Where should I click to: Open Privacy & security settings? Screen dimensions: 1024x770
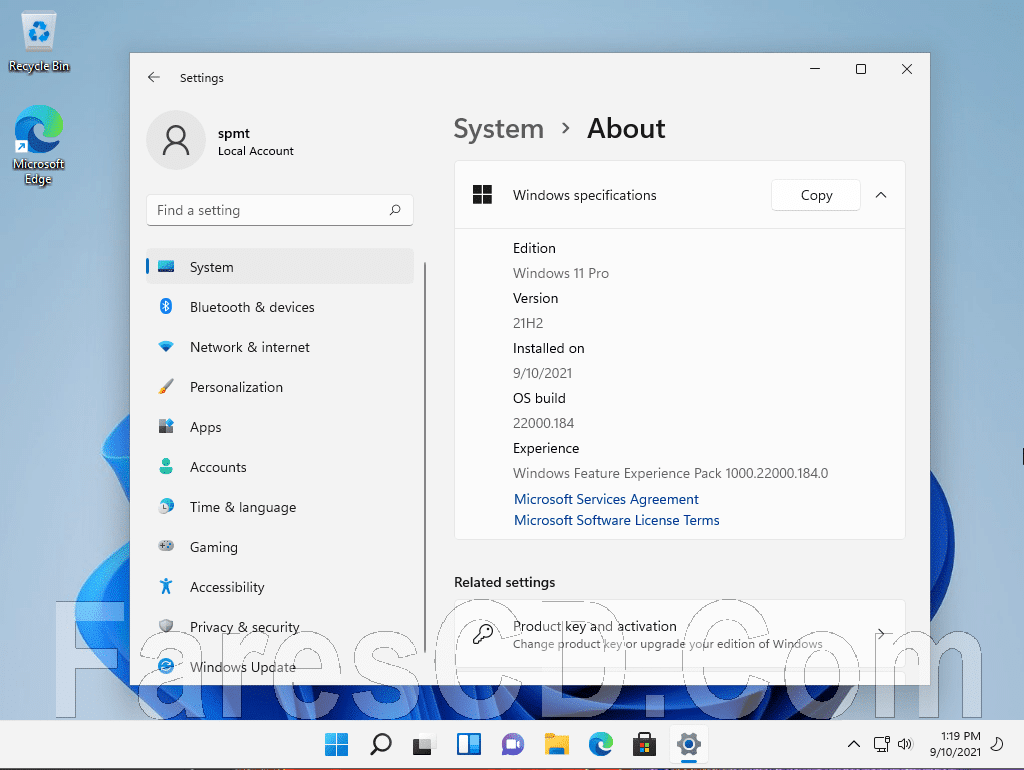280,626
